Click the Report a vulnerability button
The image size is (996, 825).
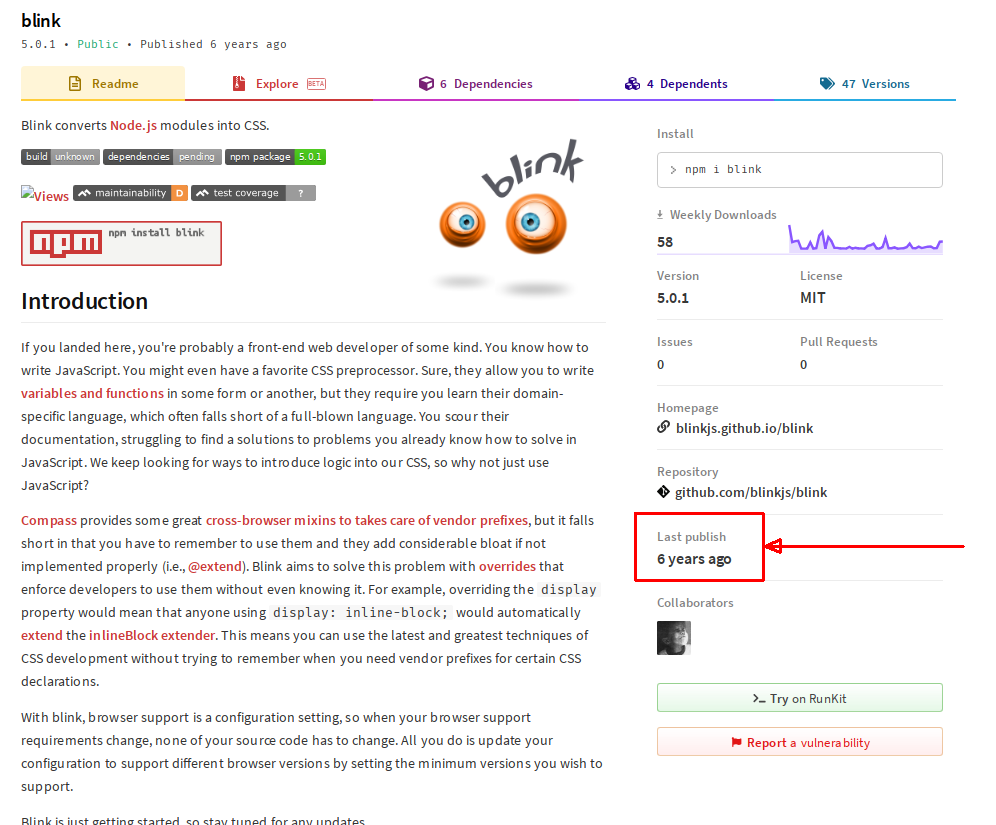coord(800,742)
